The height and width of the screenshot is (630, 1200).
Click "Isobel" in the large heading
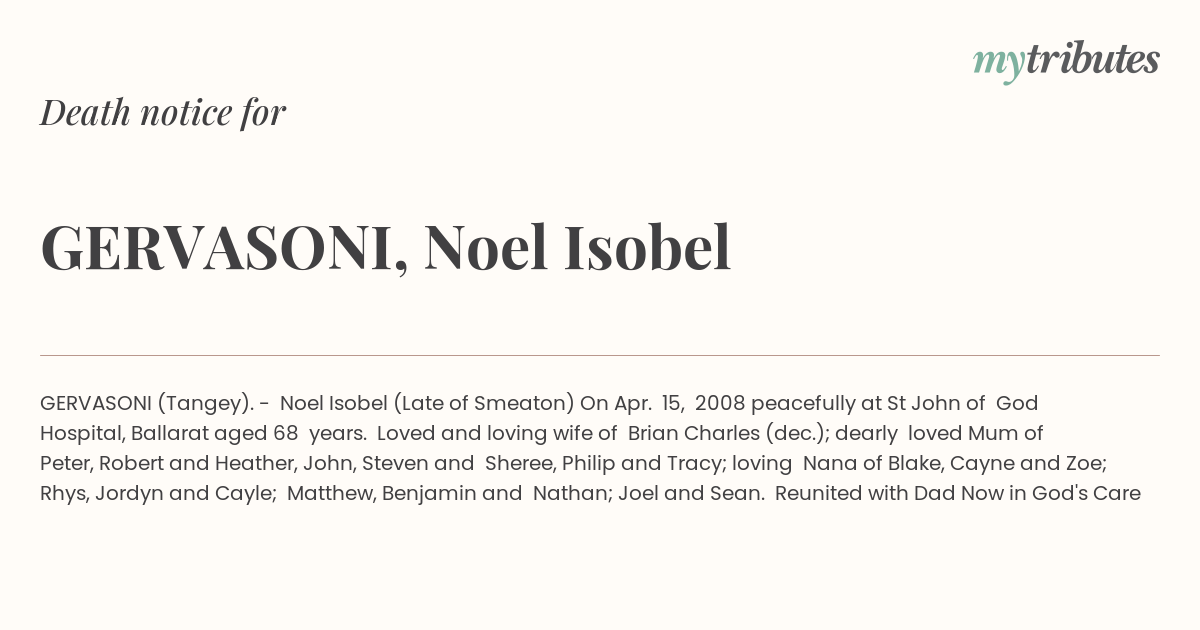click(647, 247)
